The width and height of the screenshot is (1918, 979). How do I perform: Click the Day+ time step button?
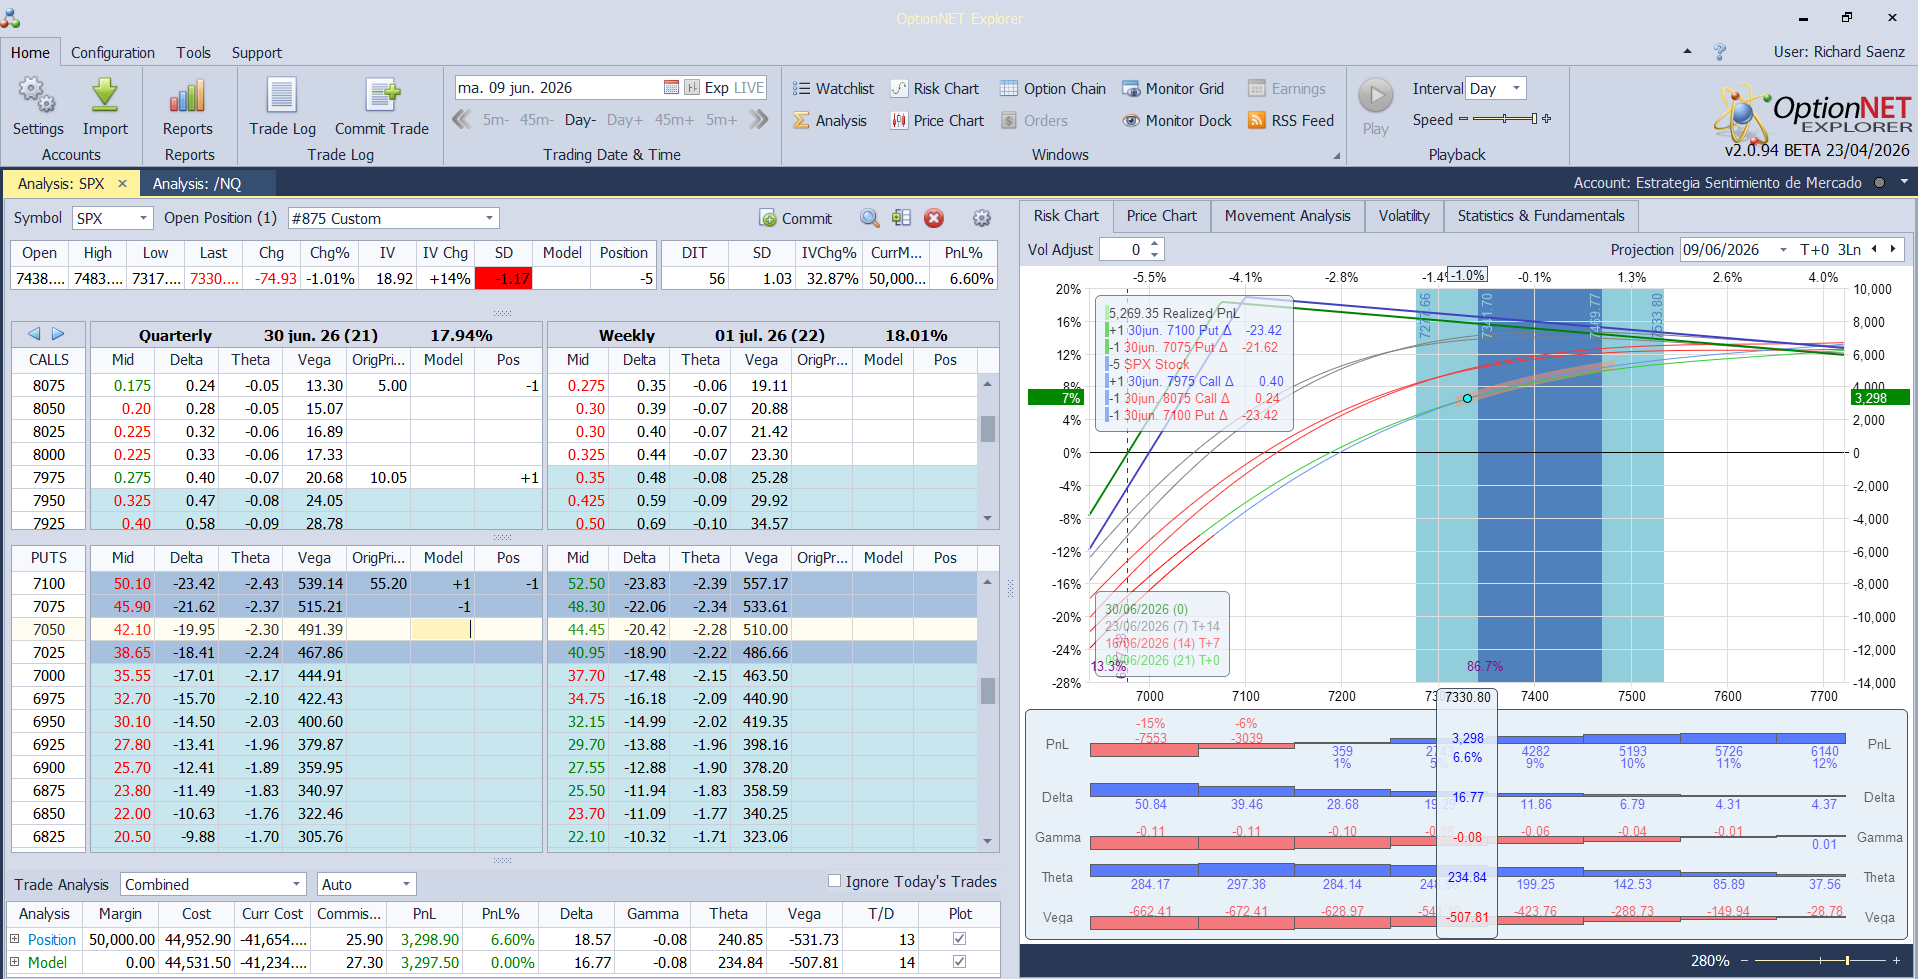click(x=624, y=120)
